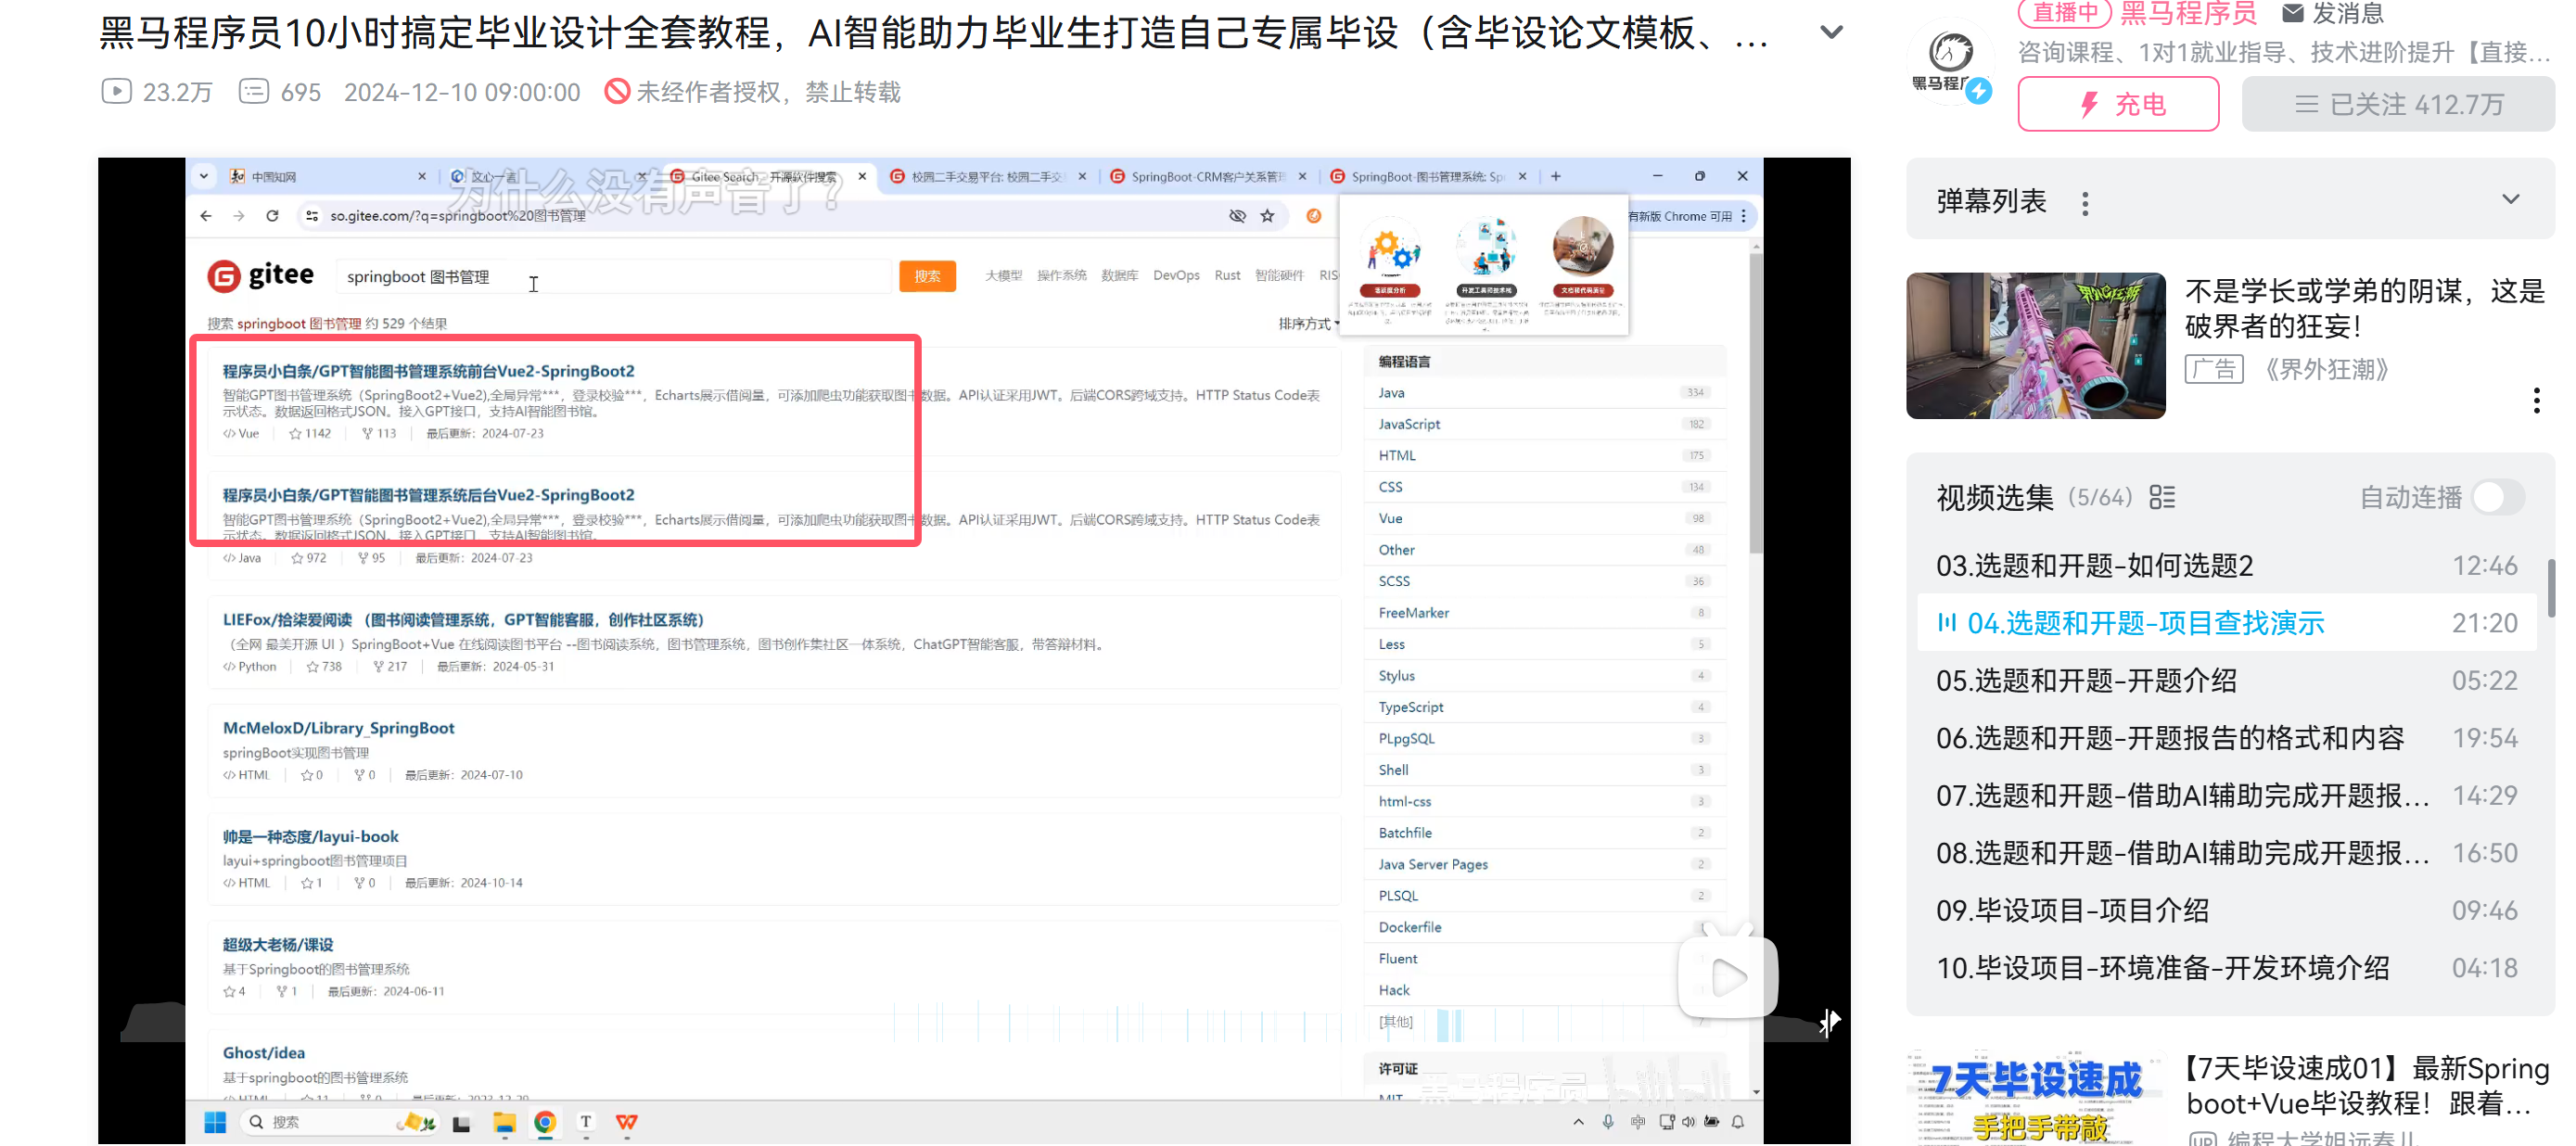Expand the video title with chevron arrow

(1830, 32)
